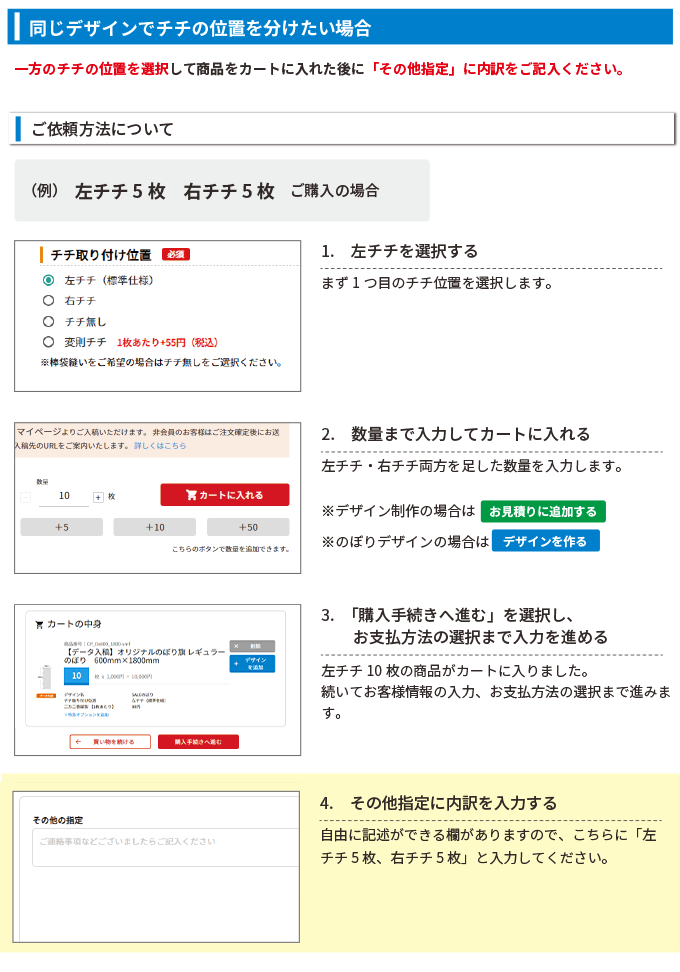This screenshot has height=972, width=680.
Task: Open the 詳しくはこちら link
Action: pos(160,446)
